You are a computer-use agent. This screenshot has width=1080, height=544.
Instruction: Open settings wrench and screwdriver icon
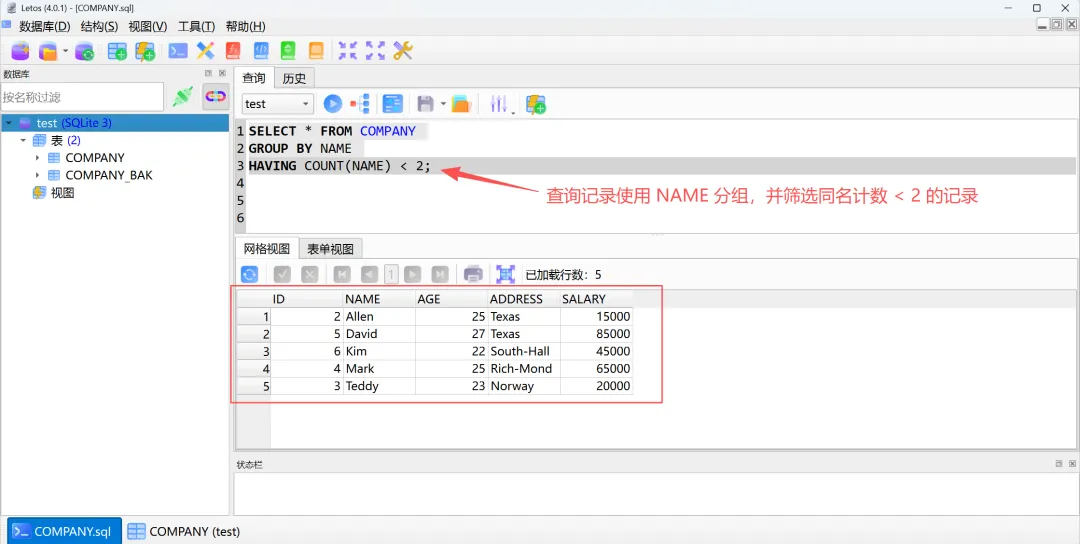point(403,50)
